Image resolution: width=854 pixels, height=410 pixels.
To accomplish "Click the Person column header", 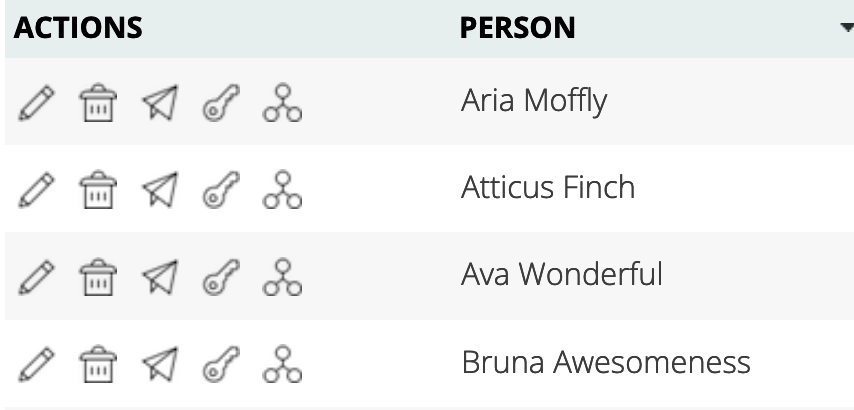I will coord(517,28).
